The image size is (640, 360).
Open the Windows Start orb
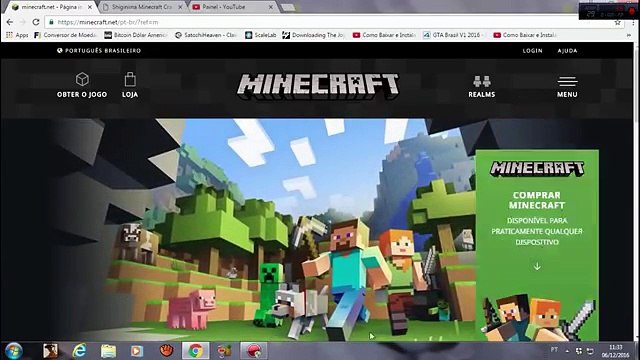14,351
